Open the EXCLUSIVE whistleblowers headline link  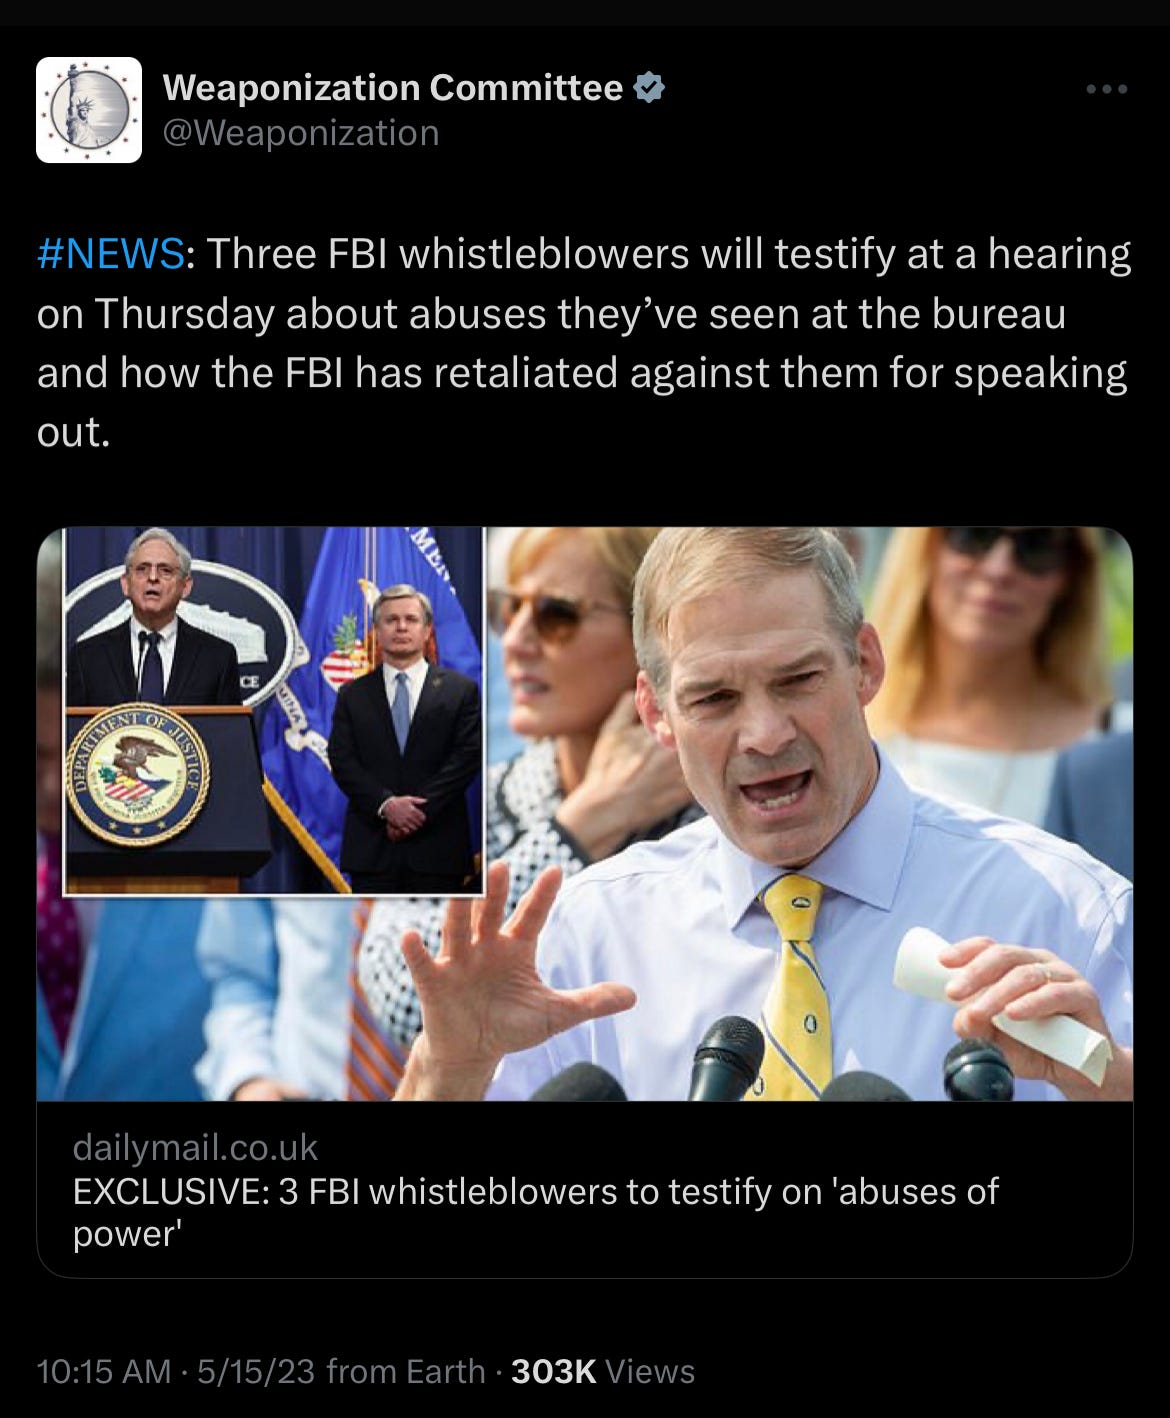click(x=536, y=1212)
